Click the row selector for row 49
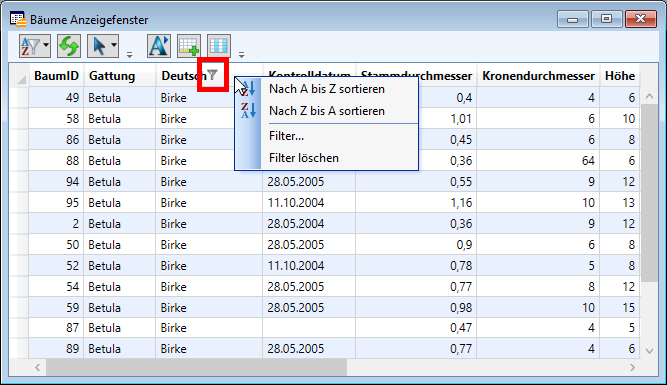The image size is (667, 385). coord(19,98)
